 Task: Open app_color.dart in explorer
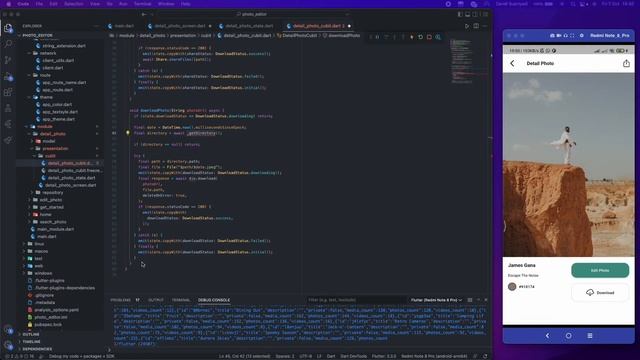(x=57, y=104)
